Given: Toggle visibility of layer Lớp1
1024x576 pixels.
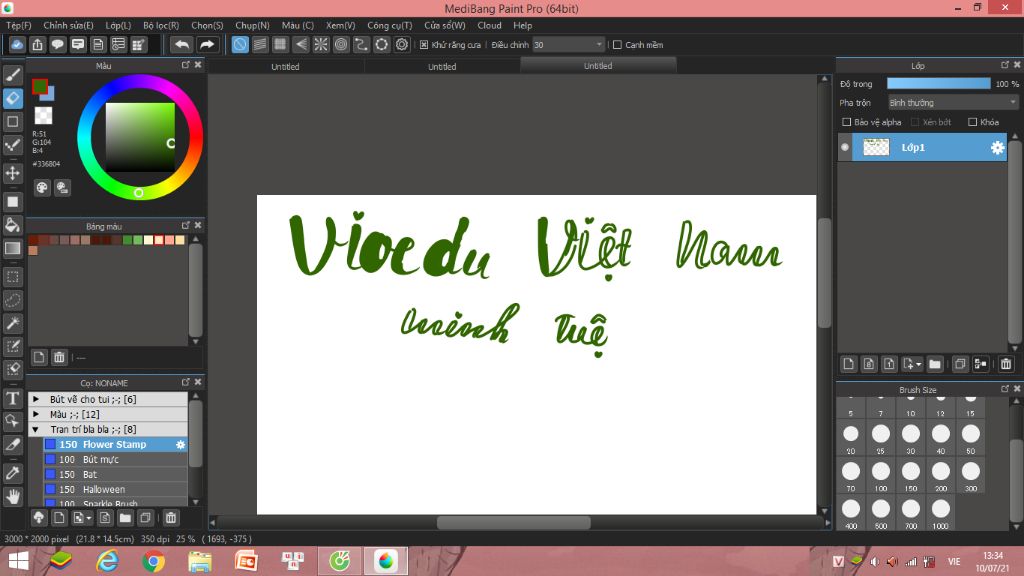Looking at the screenshot, I should pyautogui.click(x=845, y=148).
